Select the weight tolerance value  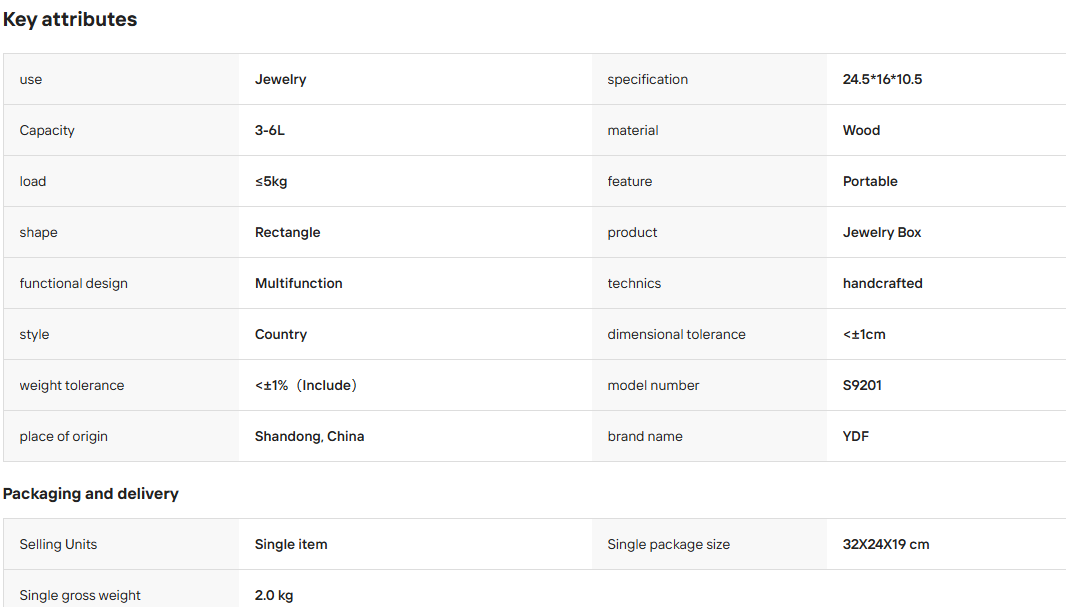306,385
